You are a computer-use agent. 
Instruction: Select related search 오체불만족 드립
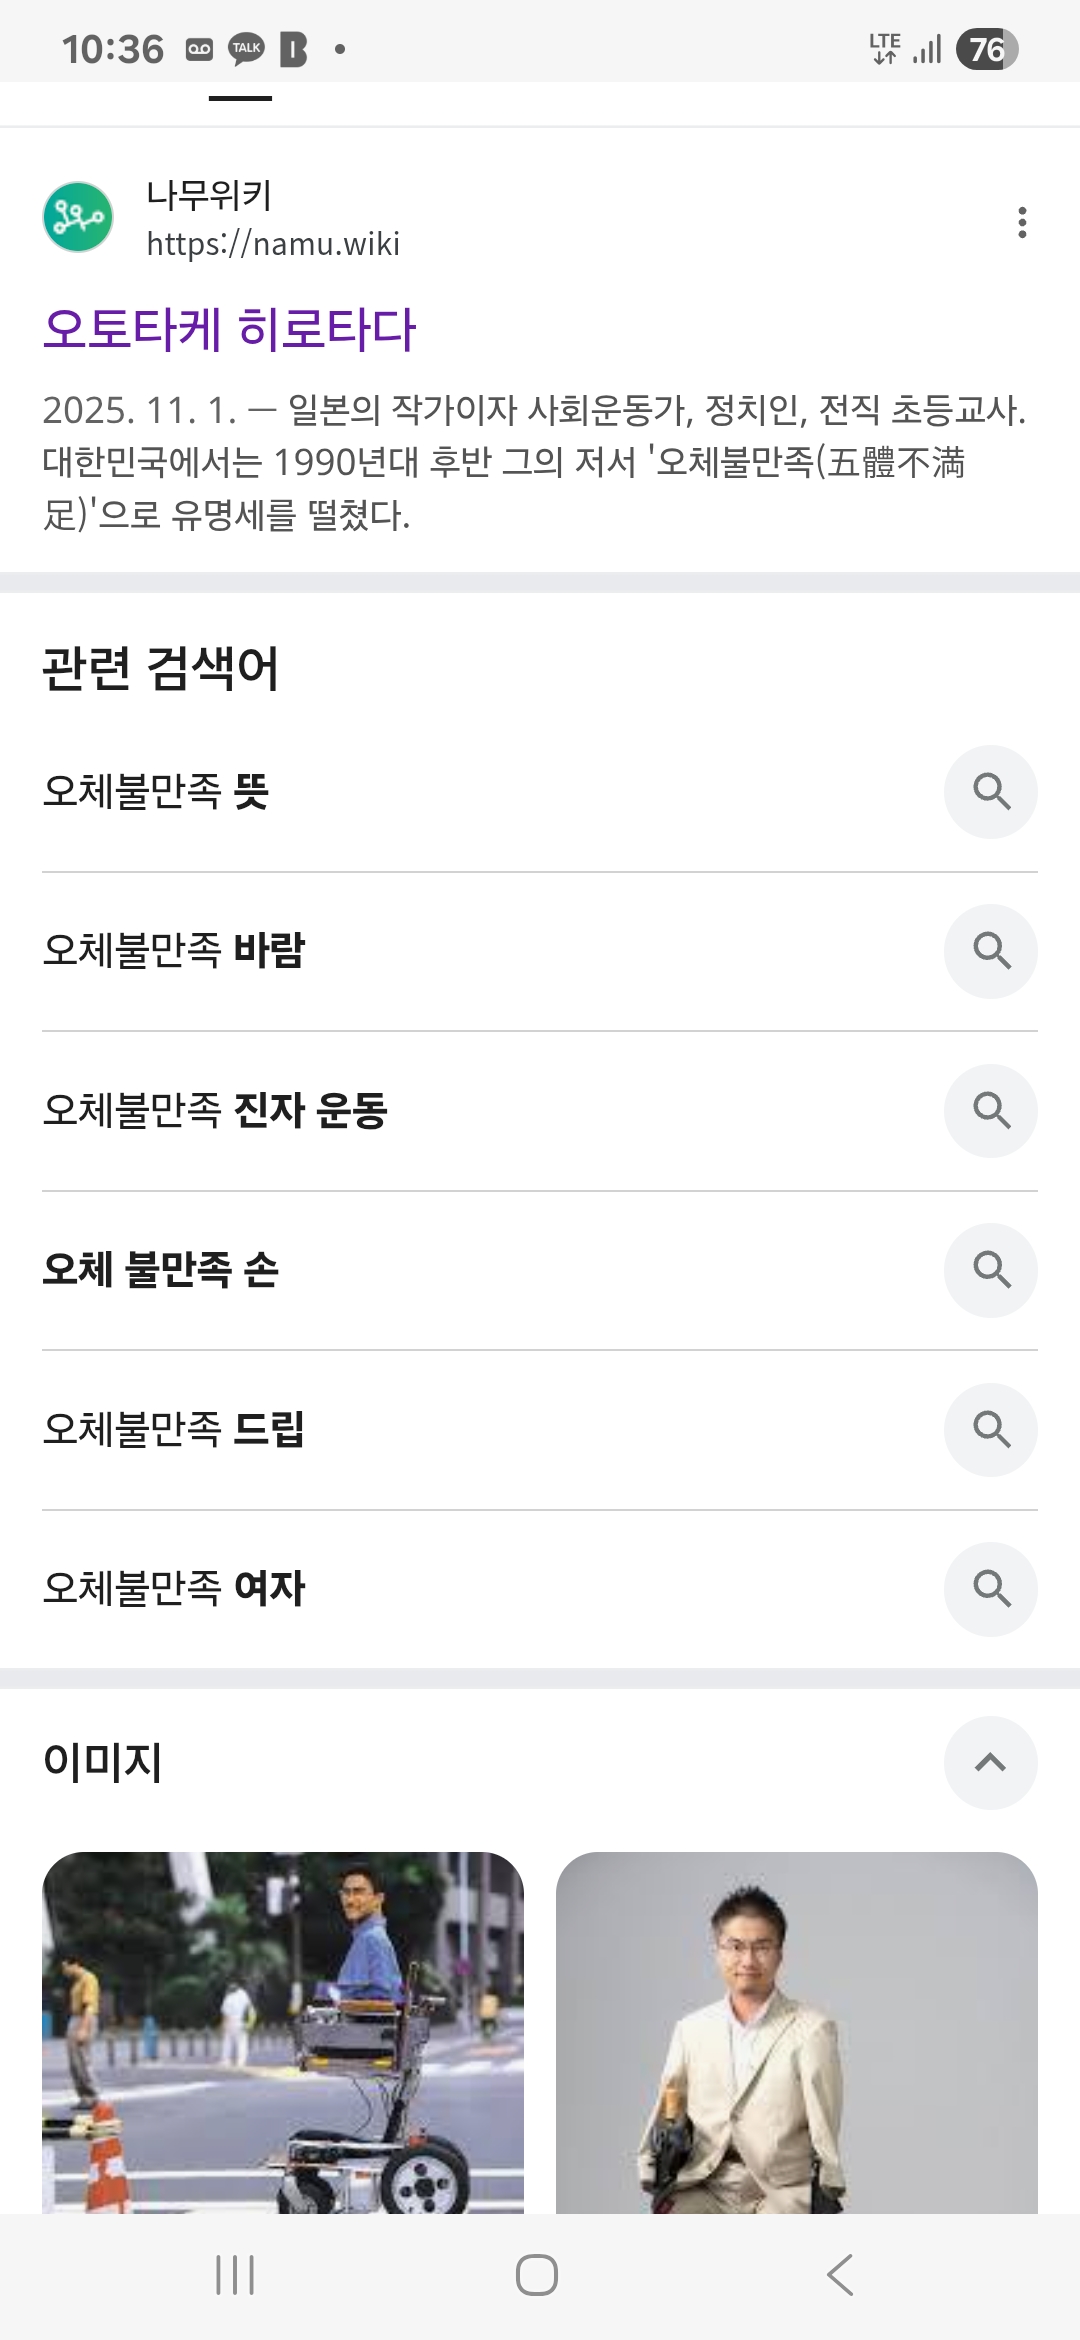click(x=173, y=1430)
